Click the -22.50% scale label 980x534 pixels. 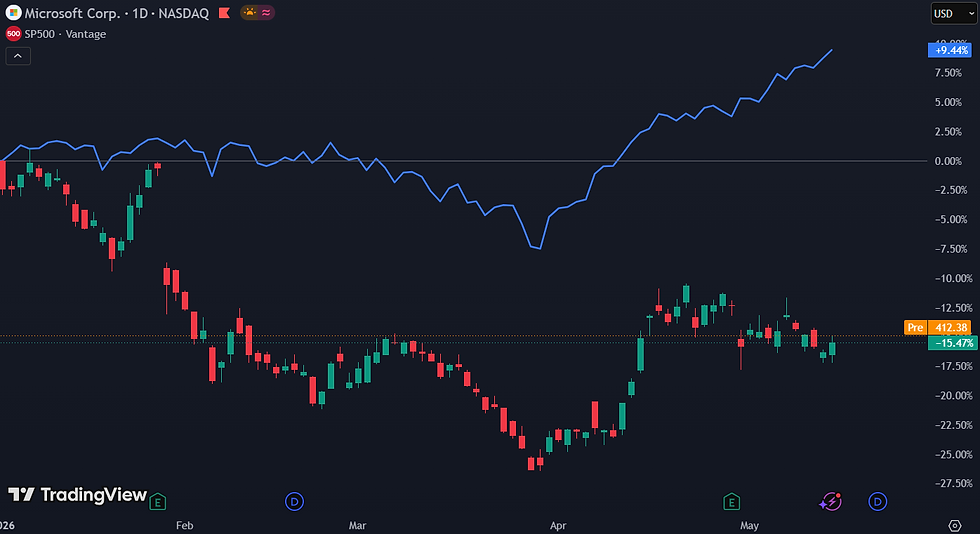pyautogui.click(x=954, y=425)
